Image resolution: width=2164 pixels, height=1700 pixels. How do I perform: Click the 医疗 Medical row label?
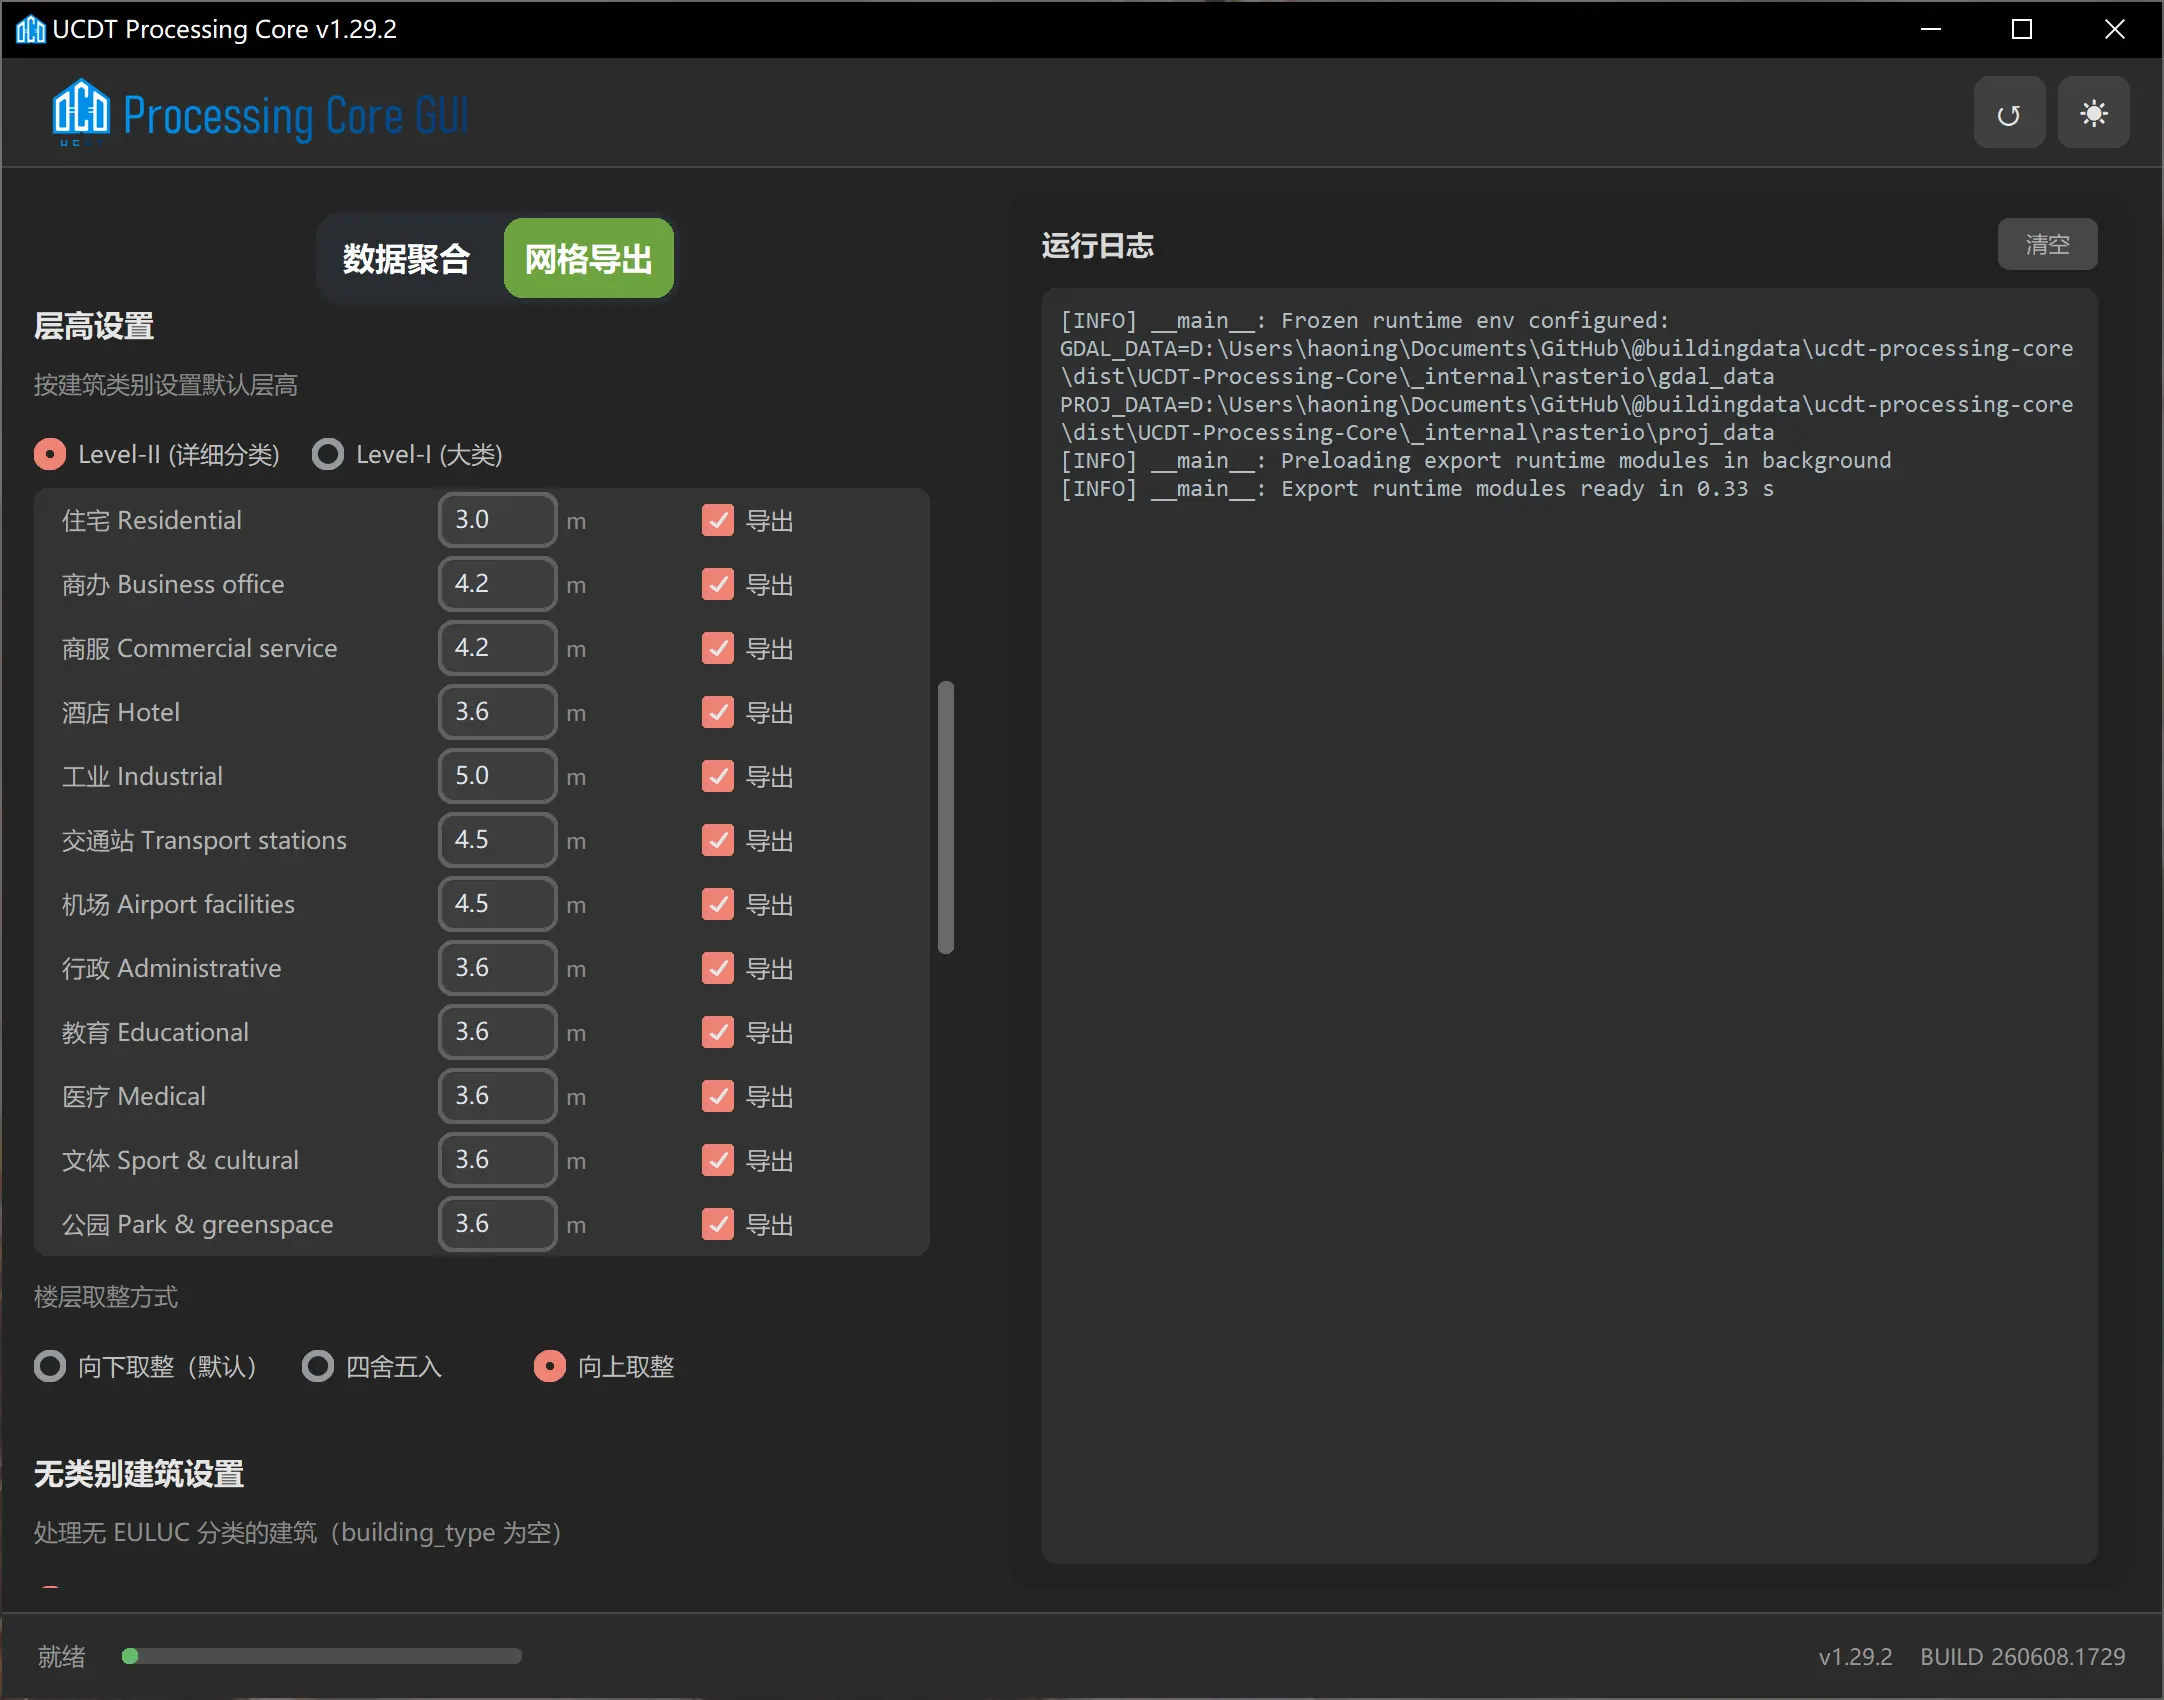click(134, 1096)
